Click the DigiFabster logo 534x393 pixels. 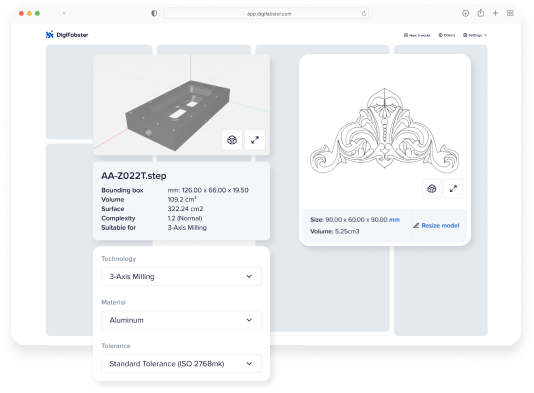(x=67, y=35)
